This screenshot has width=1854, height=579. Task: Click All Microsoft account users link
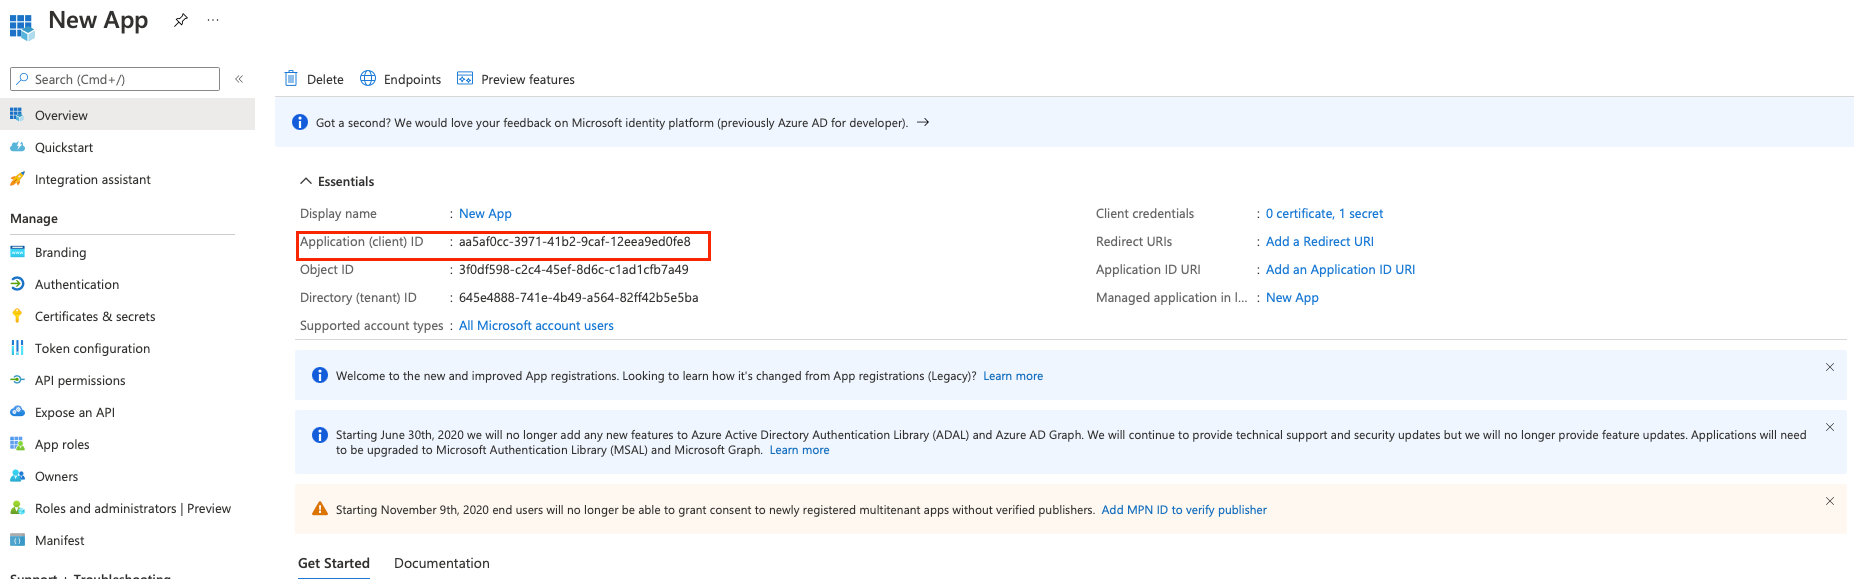(536, 326)
